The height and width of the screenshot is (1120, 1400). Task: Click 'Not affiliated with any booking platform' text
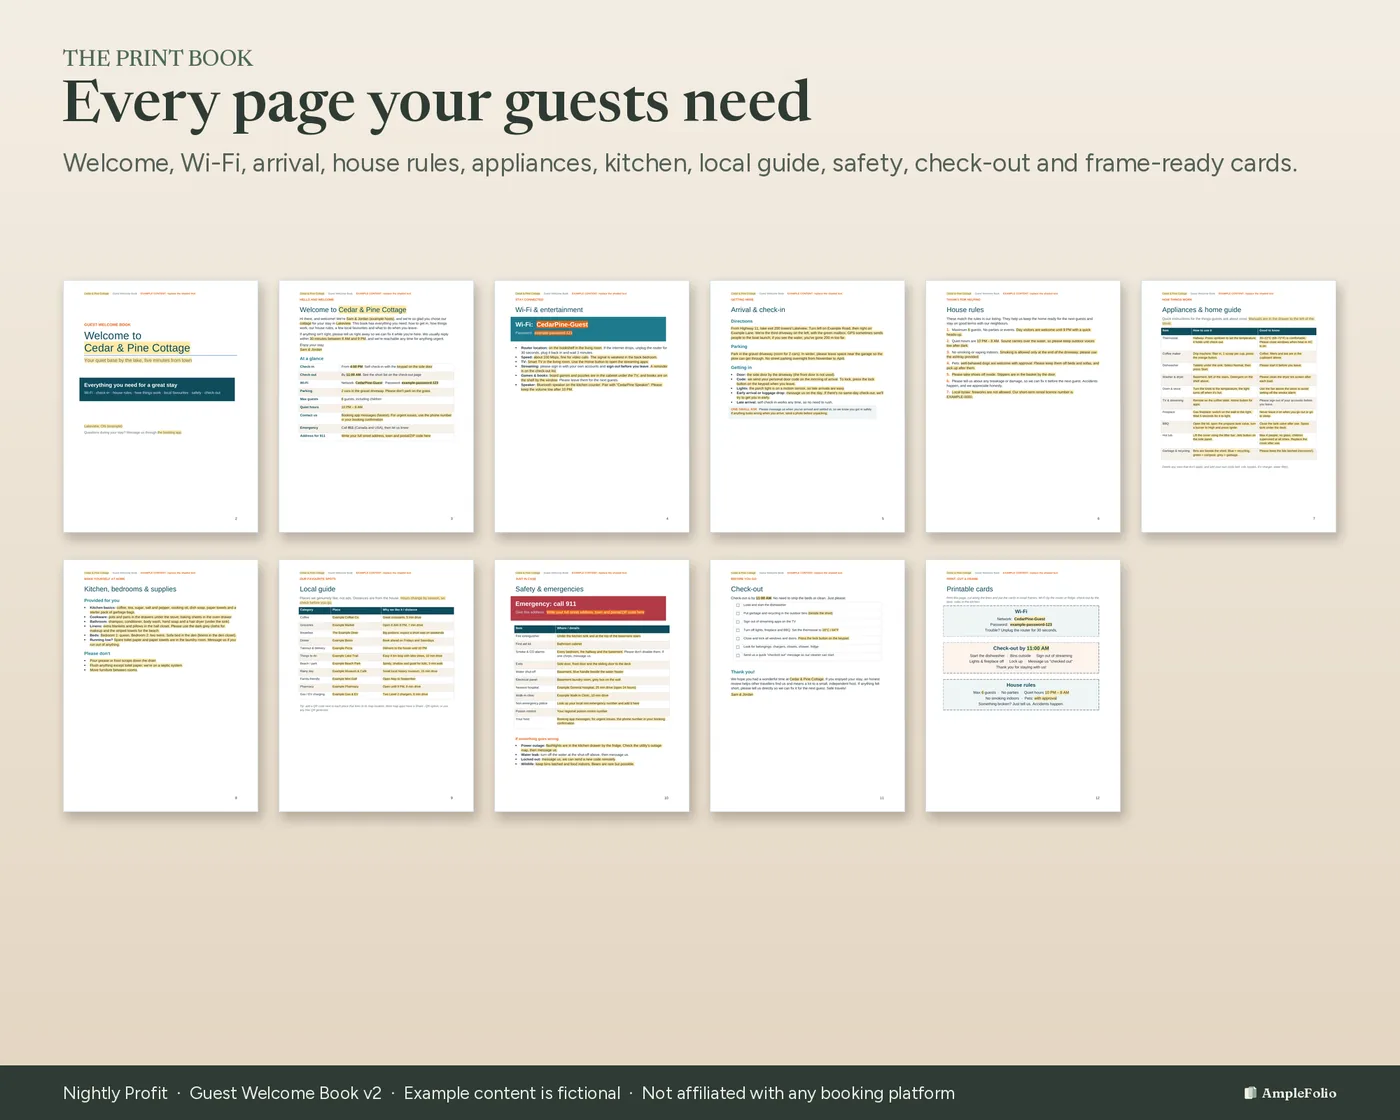(798, 1093)
